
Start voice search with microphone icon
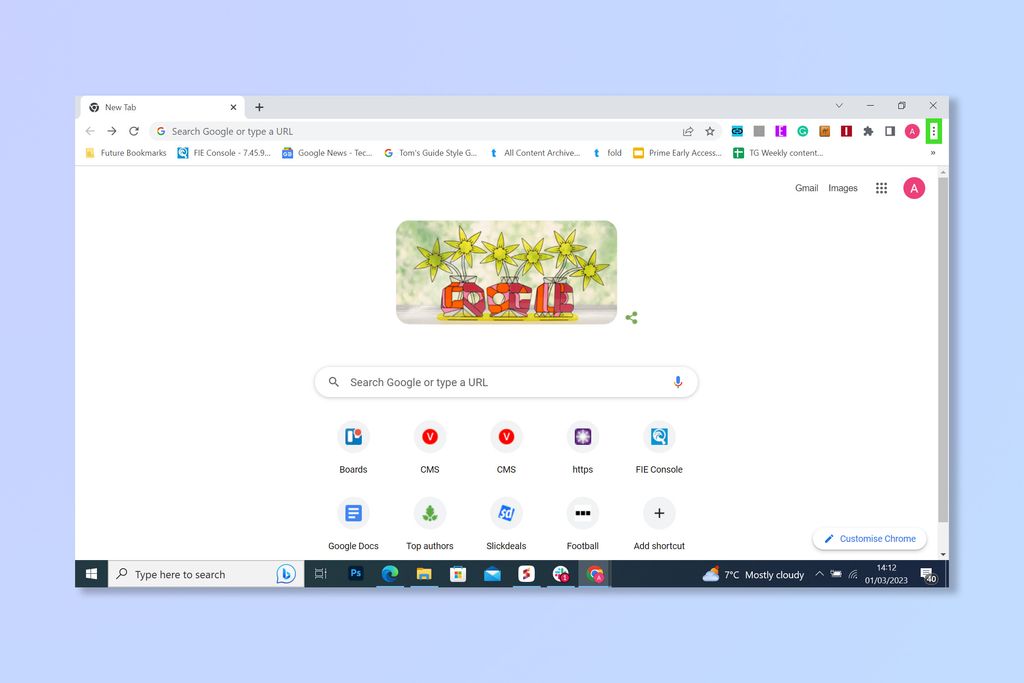pyautogui.click(x=678, y=382)
